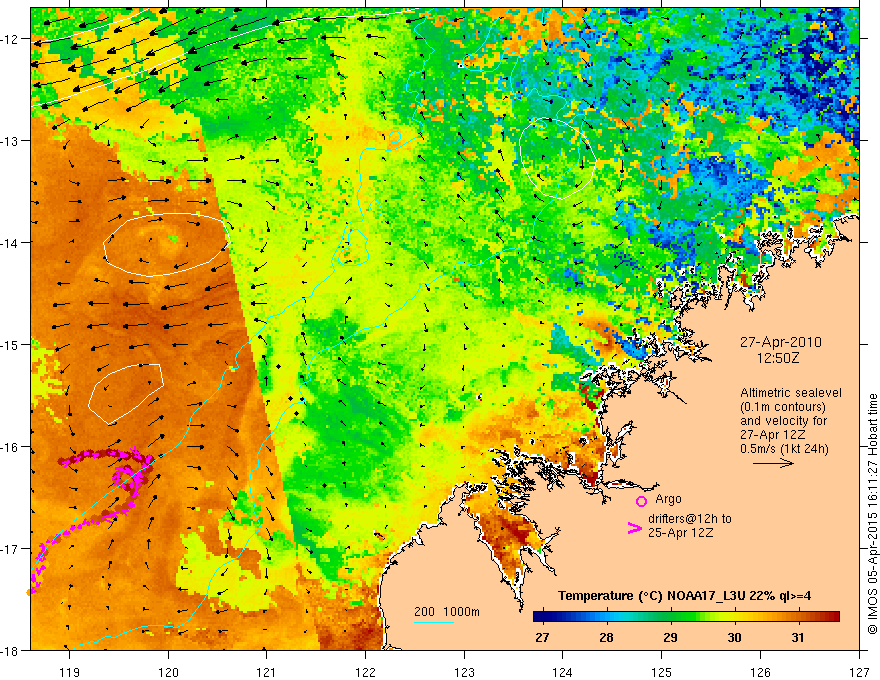Click latitude axis label '-16'
This screenshot has height=680, width=880.
point(10,447)
